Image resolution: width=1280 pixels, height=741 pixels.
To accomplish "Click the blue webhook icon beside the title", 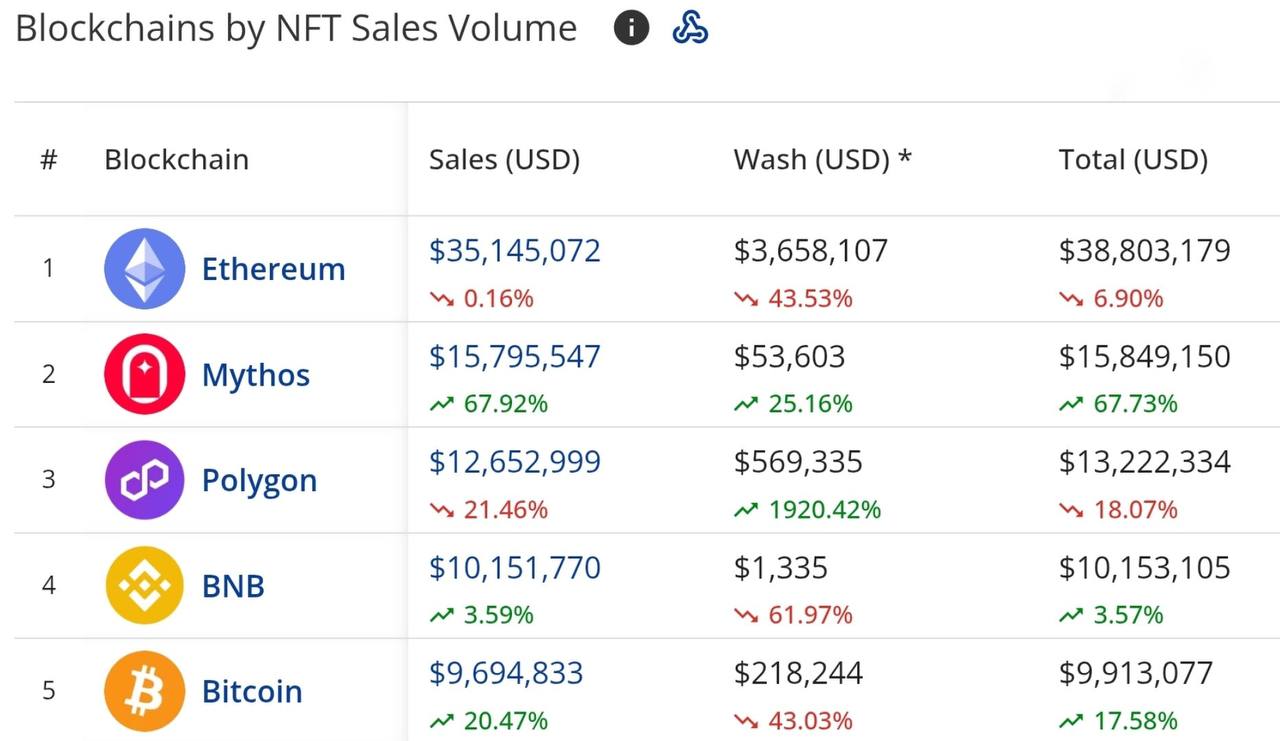I will coord(690,28).
